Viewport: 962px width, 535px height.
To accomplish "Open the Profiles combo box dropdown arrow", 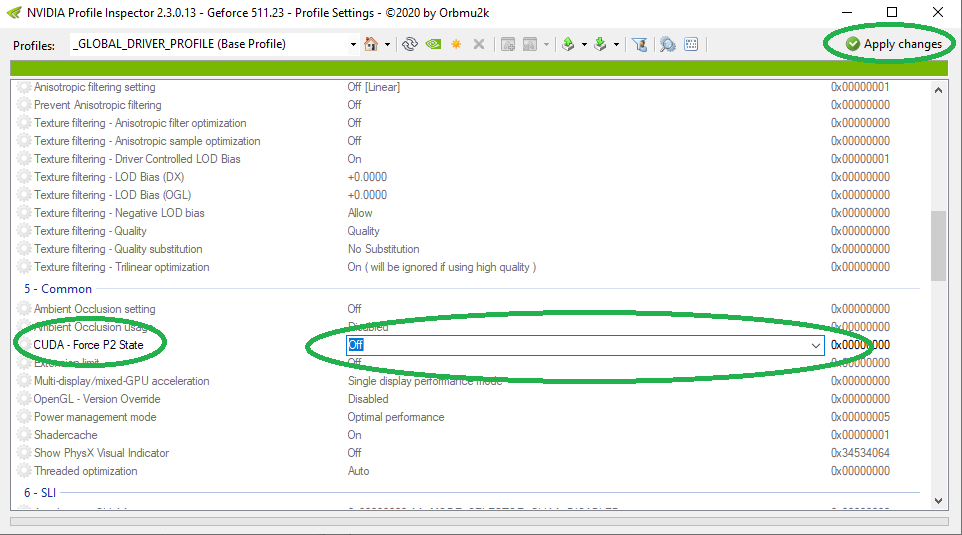I will [353, 44].
